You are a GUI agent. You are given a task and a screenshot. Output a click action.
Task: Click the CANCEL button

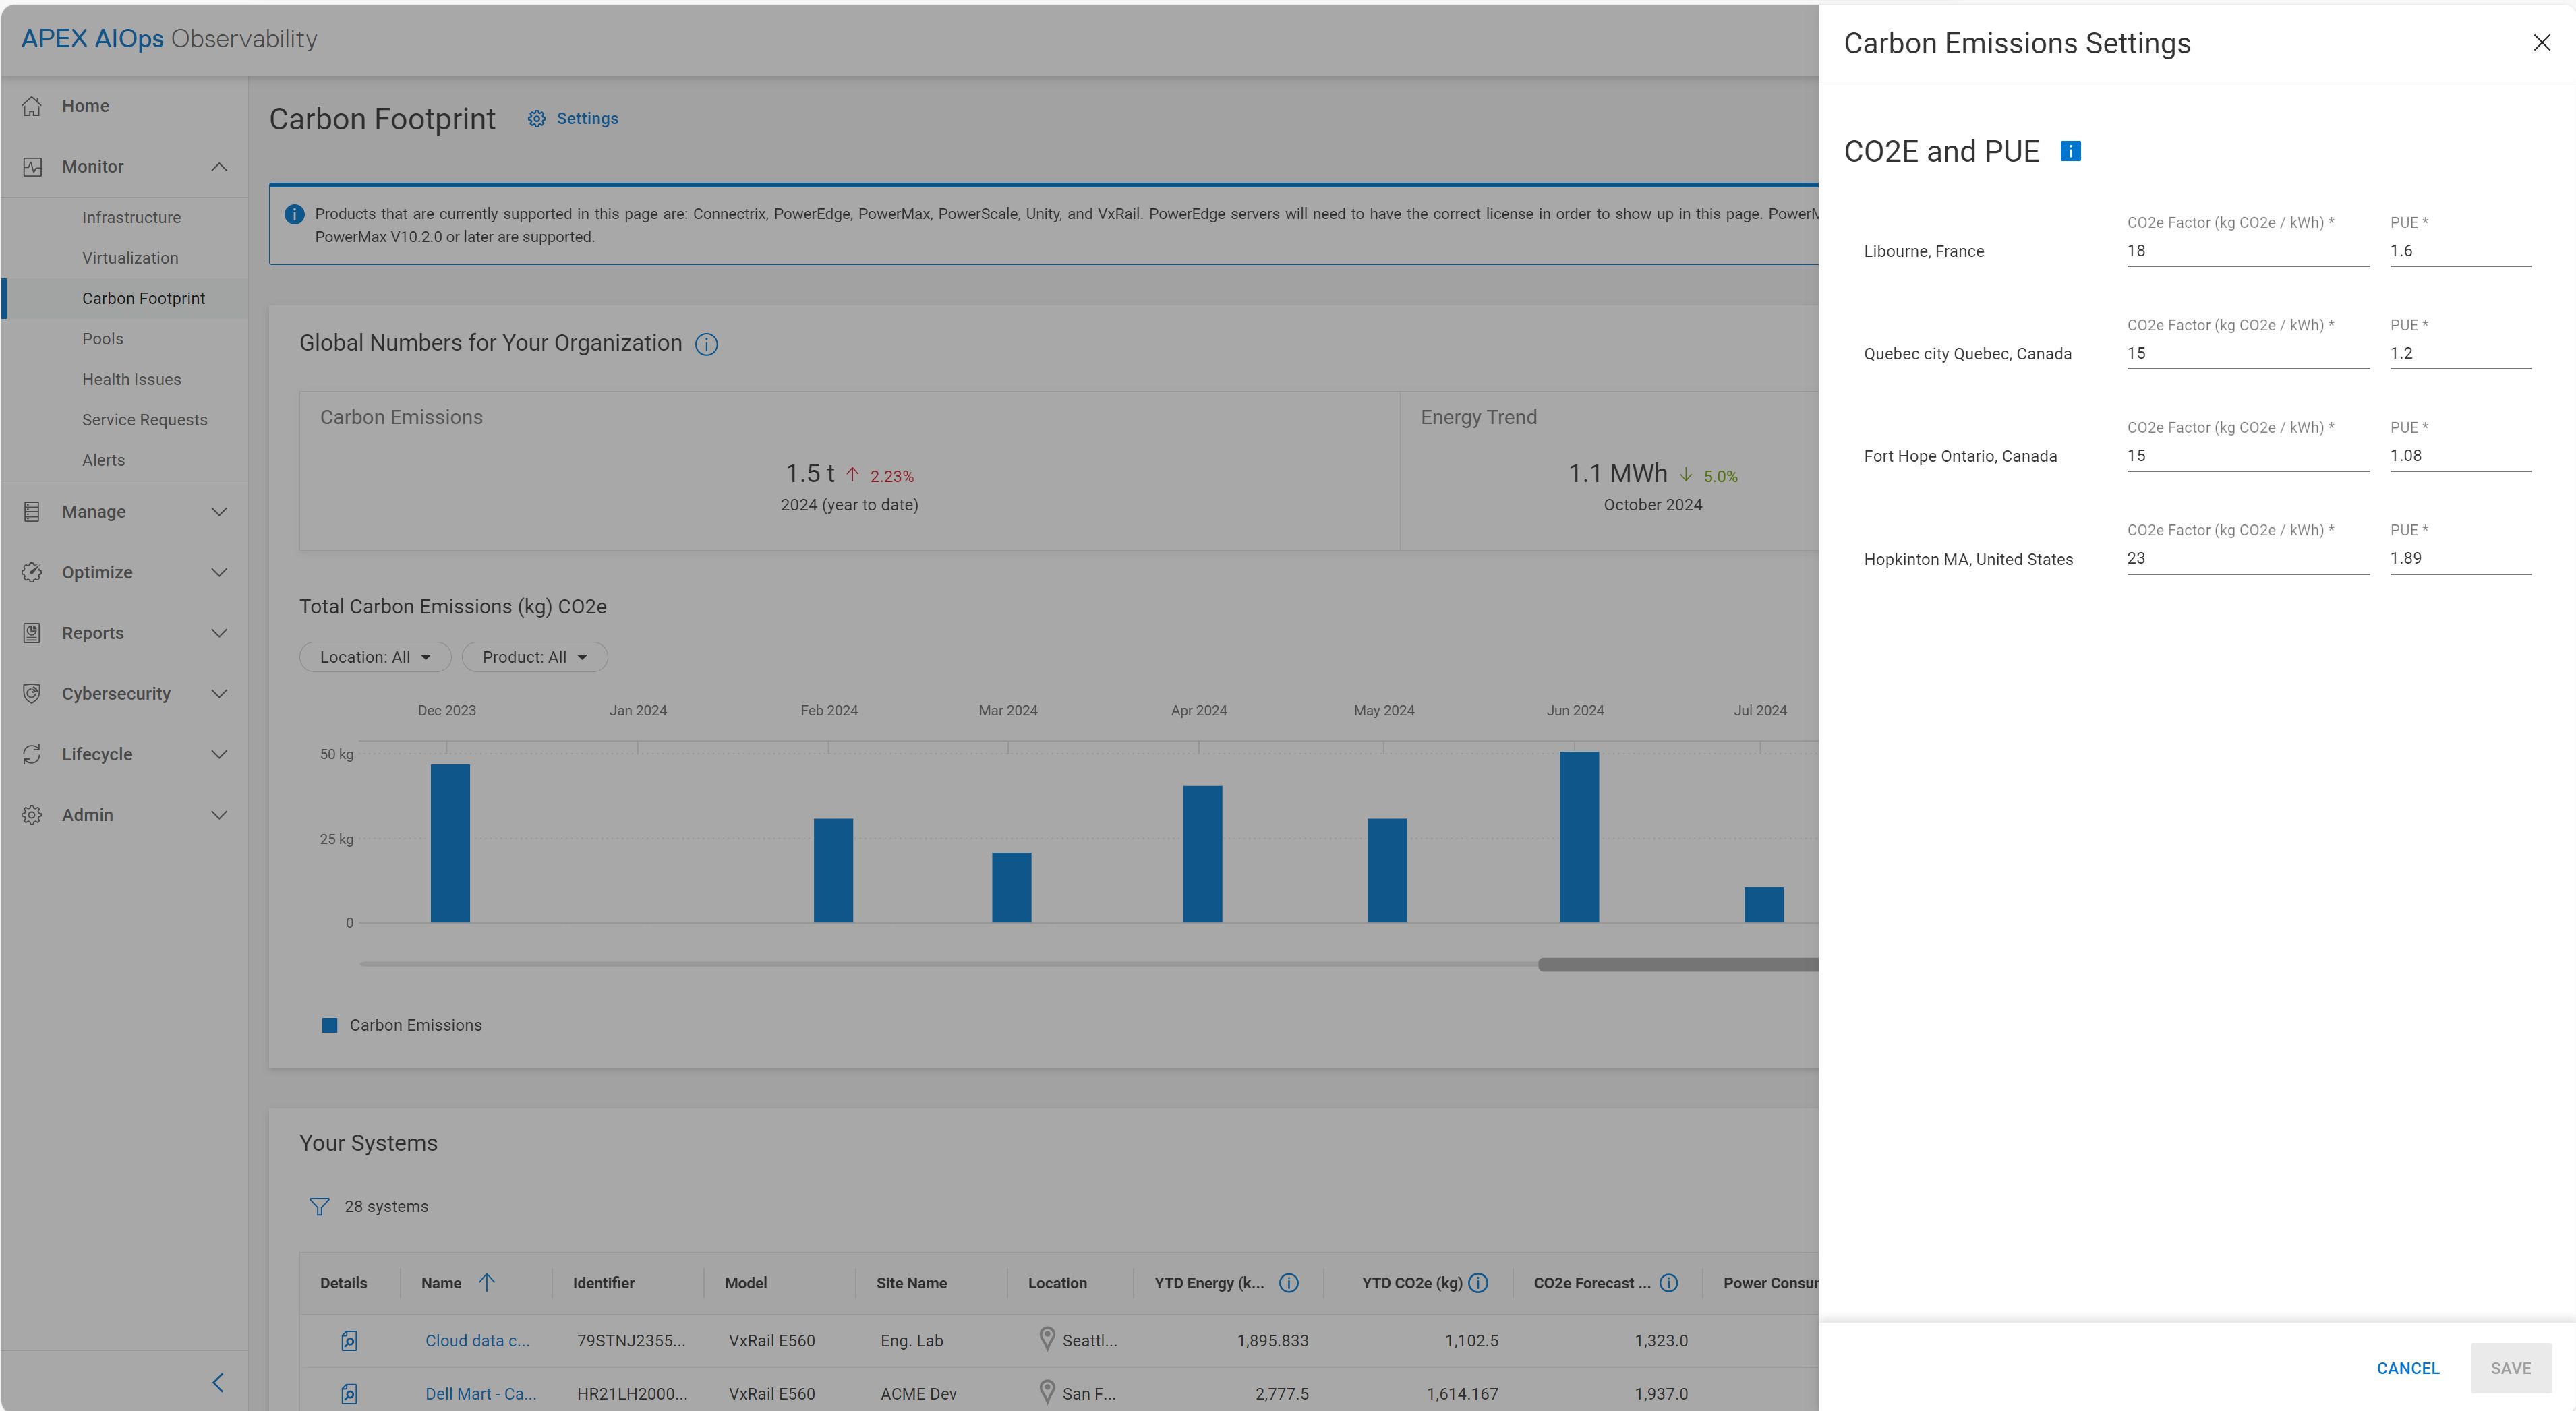pos(2407,1368)
